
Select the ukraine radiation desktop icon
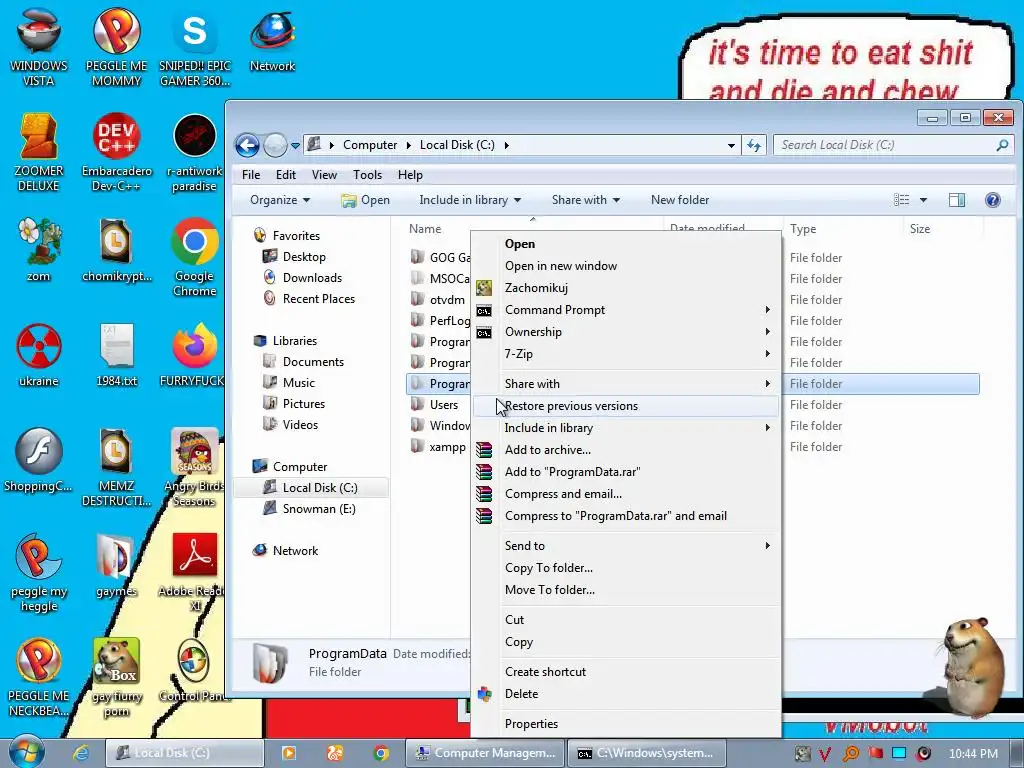pyautogui.click(x=39, y=355)
